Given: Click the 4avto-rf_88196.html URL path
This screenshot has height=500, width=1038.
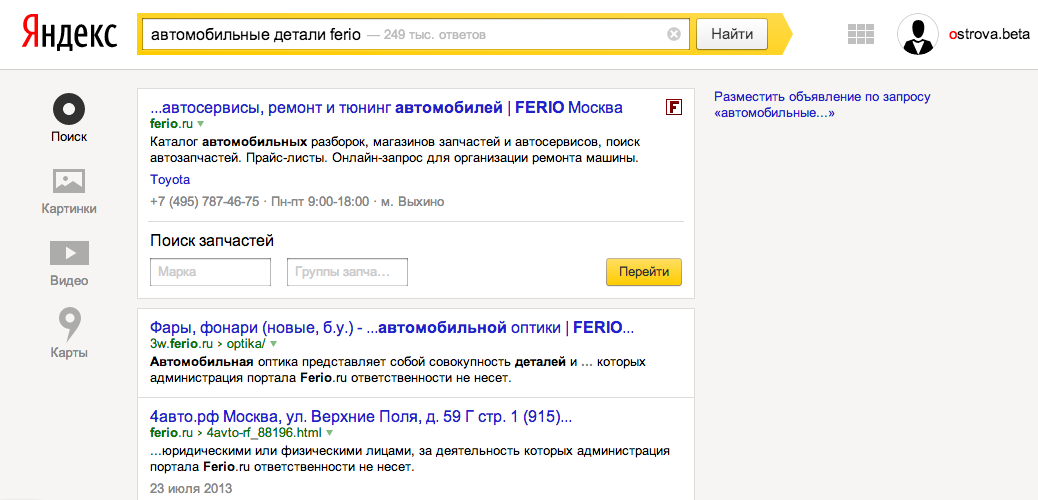Looking at the screenshot, I should [263, 433].
